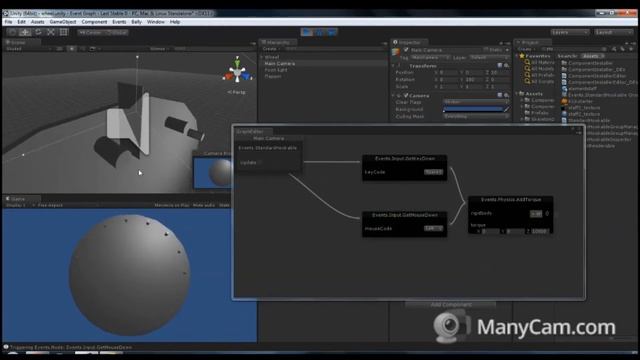Open the mouseCode dropdown in GetMouseDown node
The image size is (640, 360).
433,229
